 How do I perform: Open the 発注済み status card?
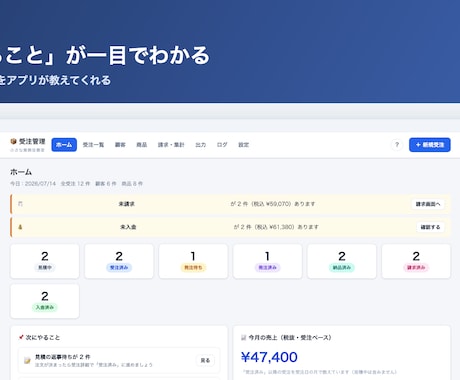[x=268, y=261]
